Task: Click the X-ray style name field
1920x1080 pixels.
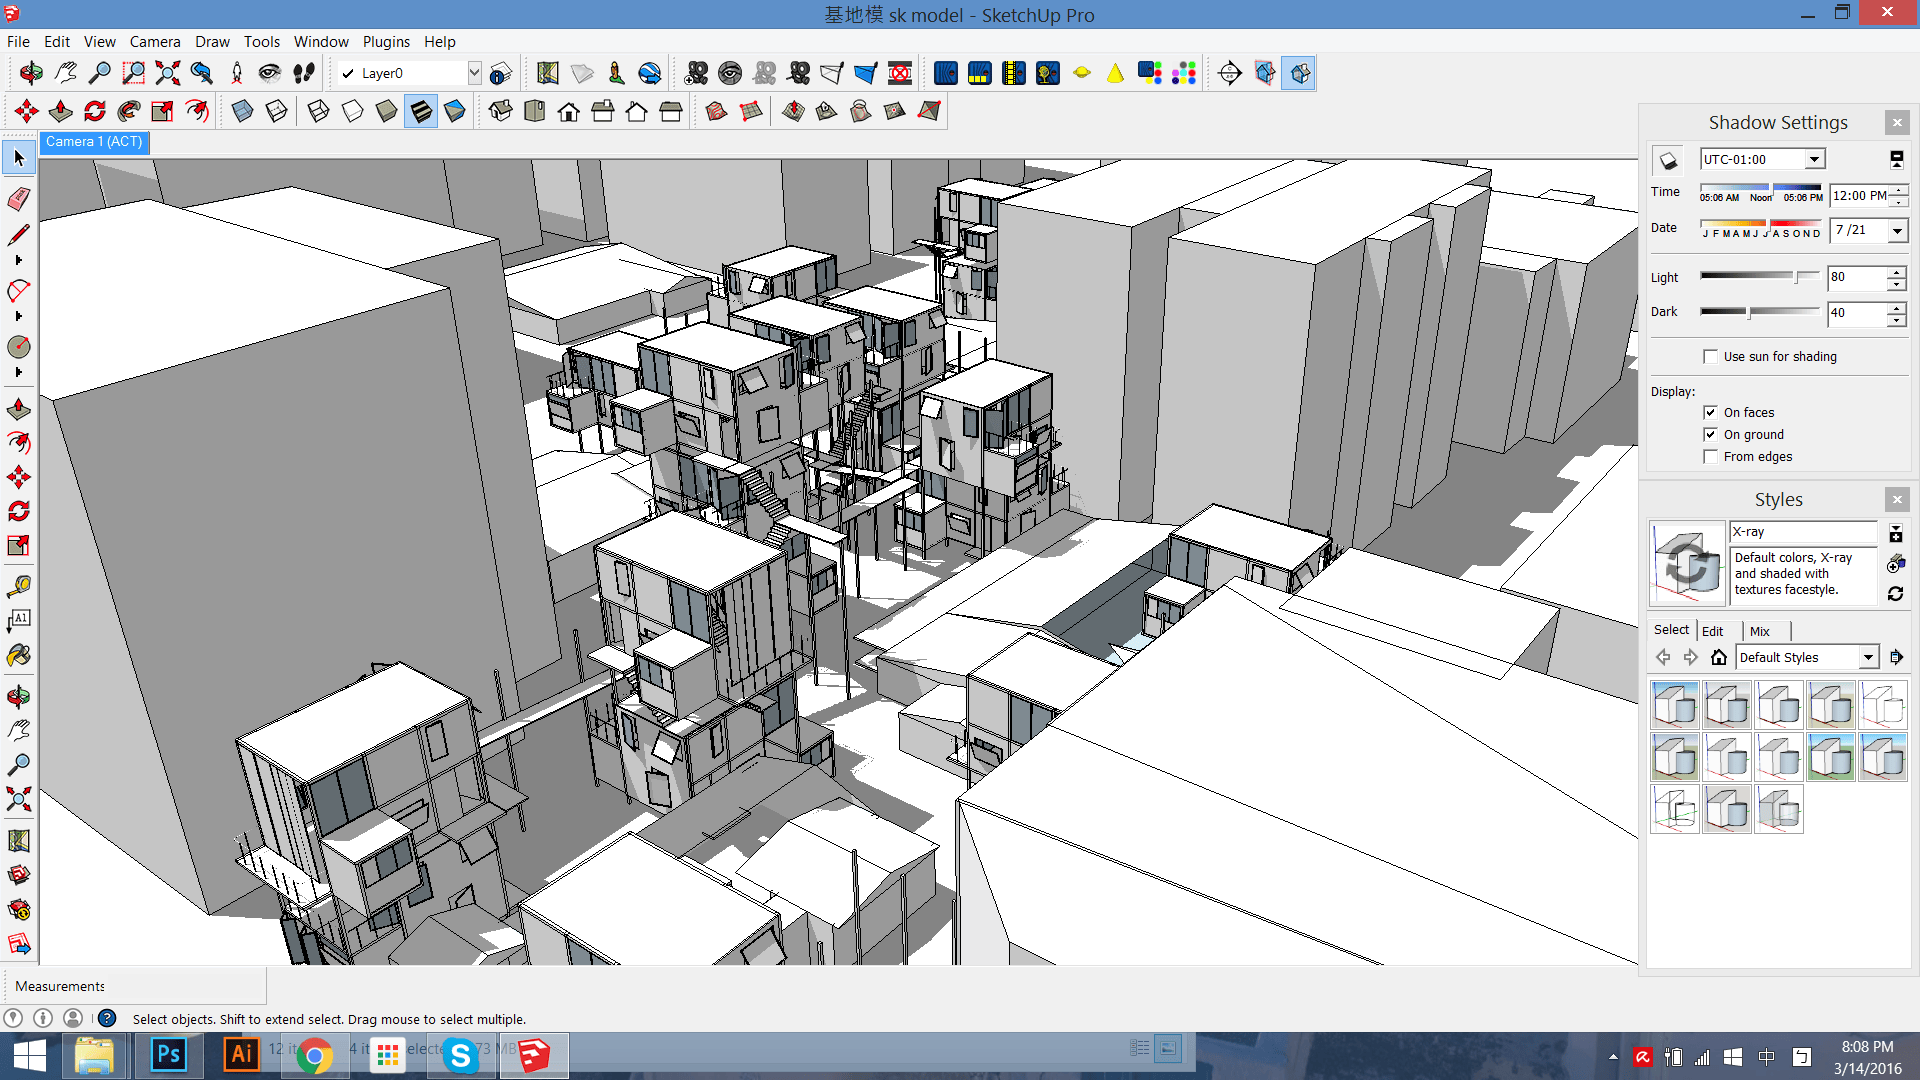Action: tap(1804, 532)
